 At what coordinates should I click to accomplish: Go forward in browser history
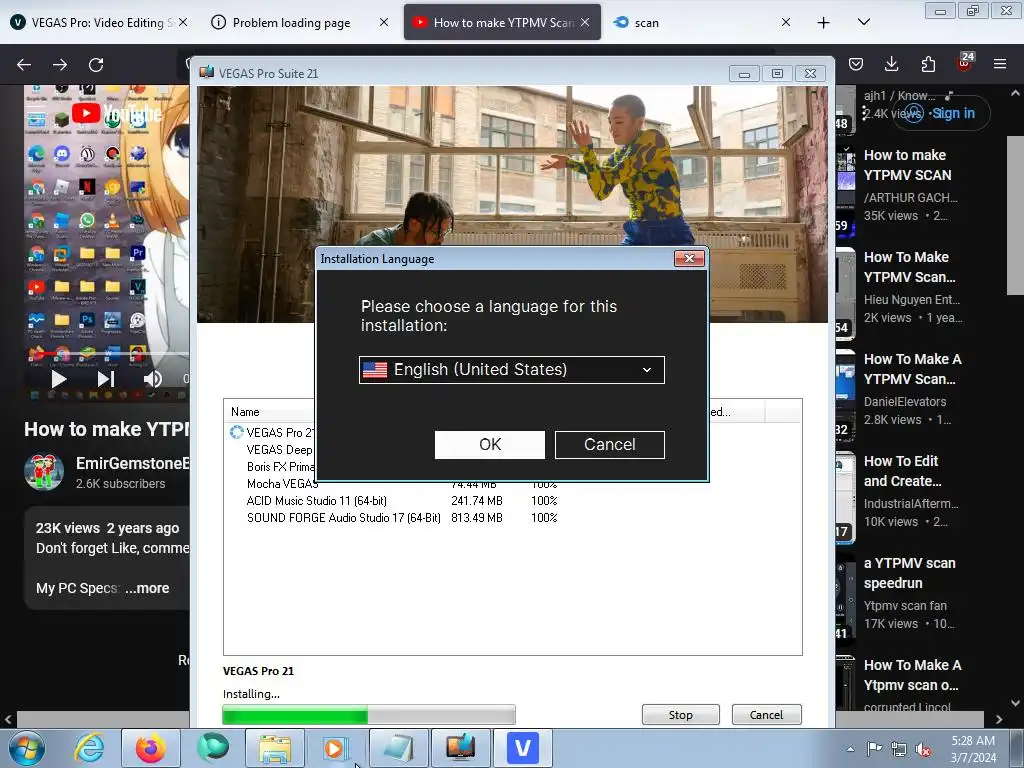coord(60,65)
